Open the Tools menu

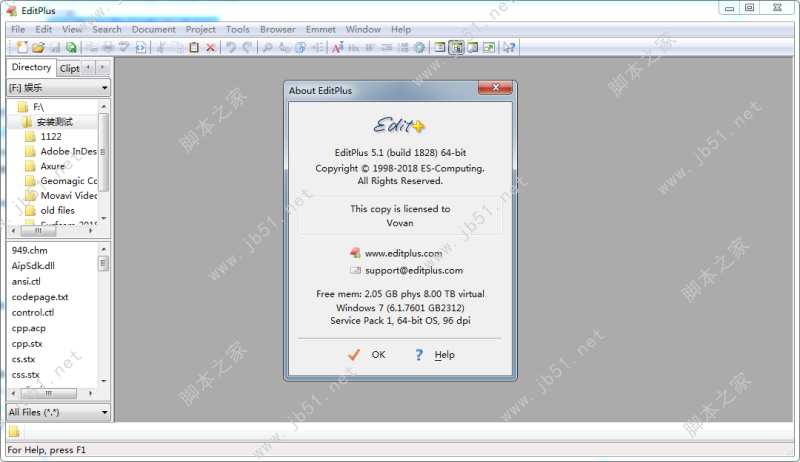[238, 30]
